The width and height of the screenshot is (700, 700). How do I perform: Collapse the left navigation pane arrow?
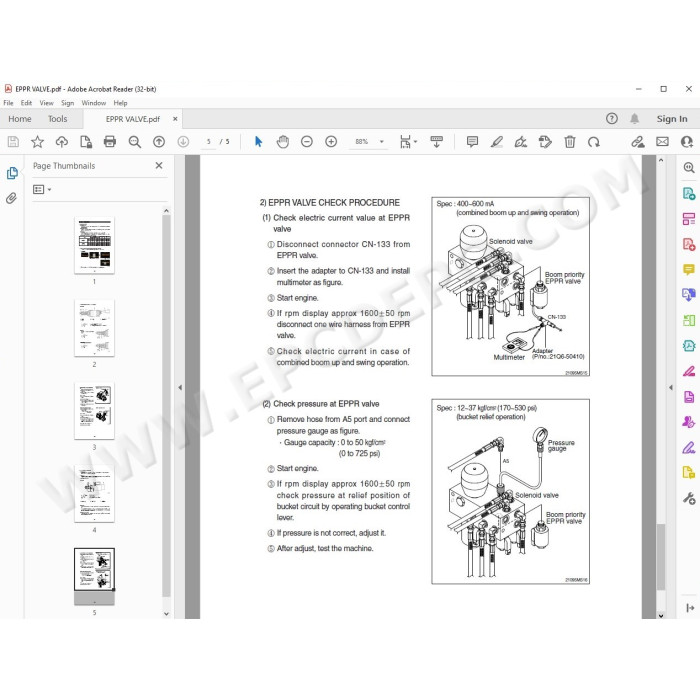tap(180, 388)
